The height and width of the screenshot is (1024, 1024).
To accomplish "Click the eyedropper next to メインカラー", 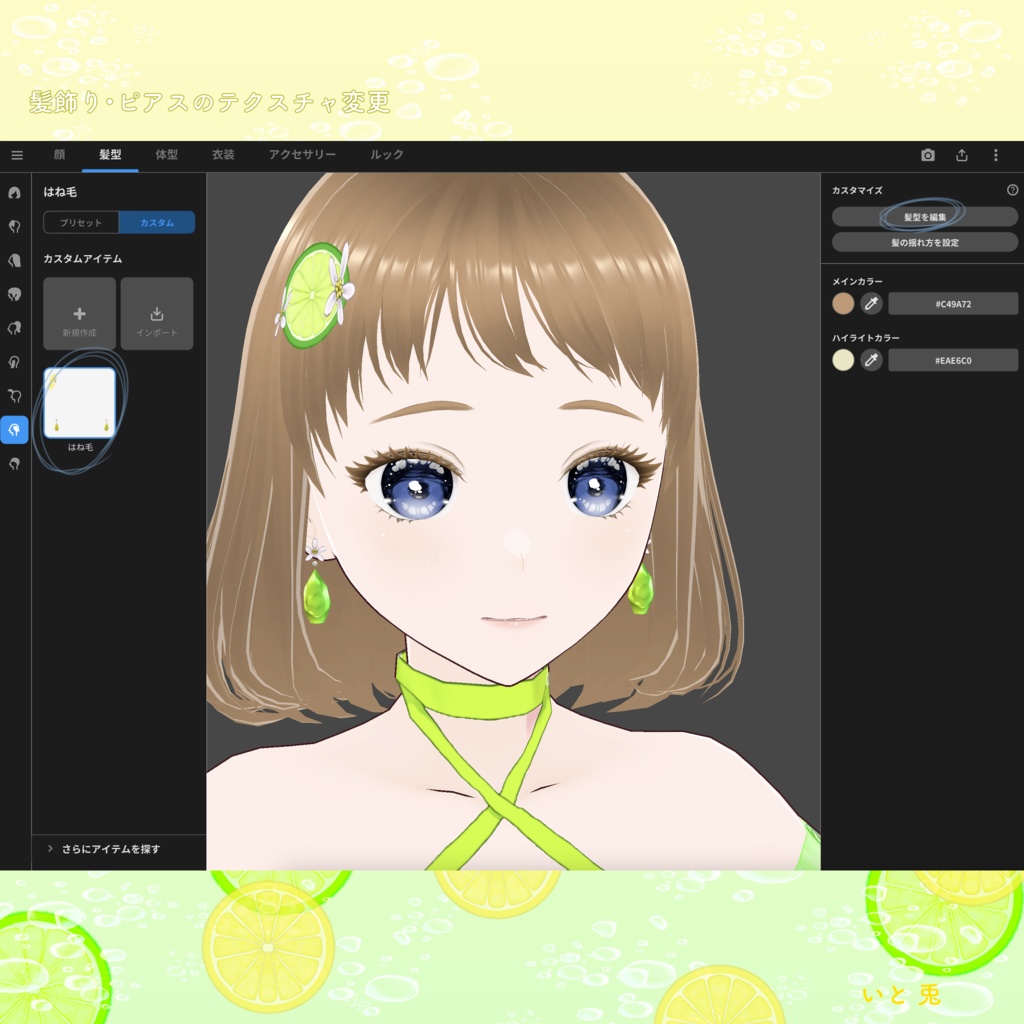I will click(x=871, y=303).
